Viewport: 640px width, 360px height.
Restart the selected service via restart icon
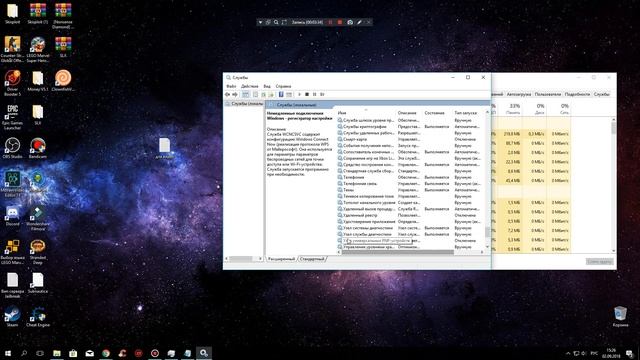pyautogui.click(x=322, y=94)
